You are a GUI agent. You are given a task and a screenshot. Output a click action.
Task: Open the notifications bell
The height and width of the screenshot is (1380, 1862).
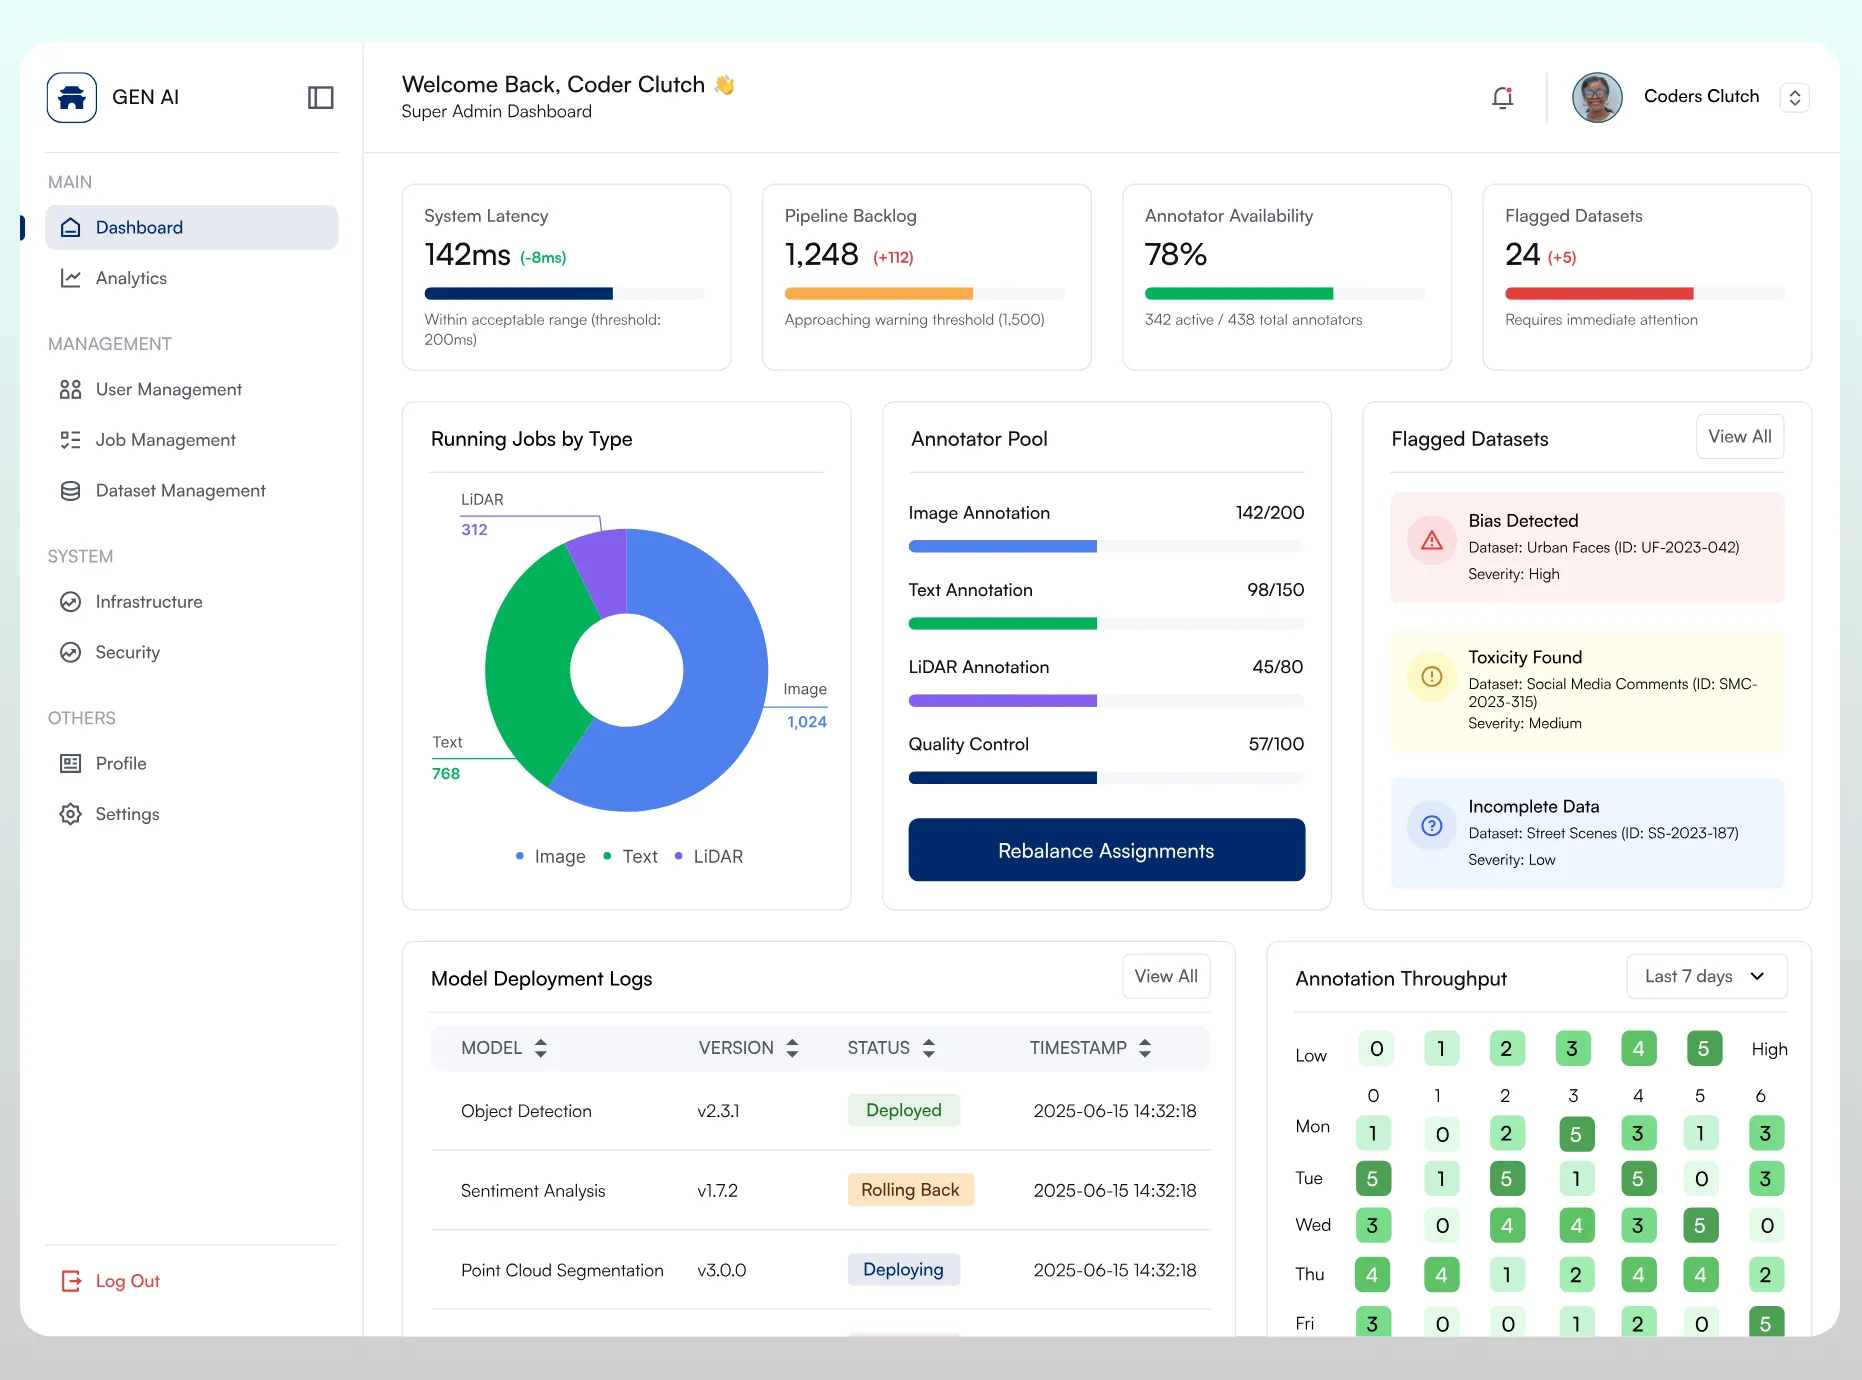pyautogui.click(x=1502, y=97)
